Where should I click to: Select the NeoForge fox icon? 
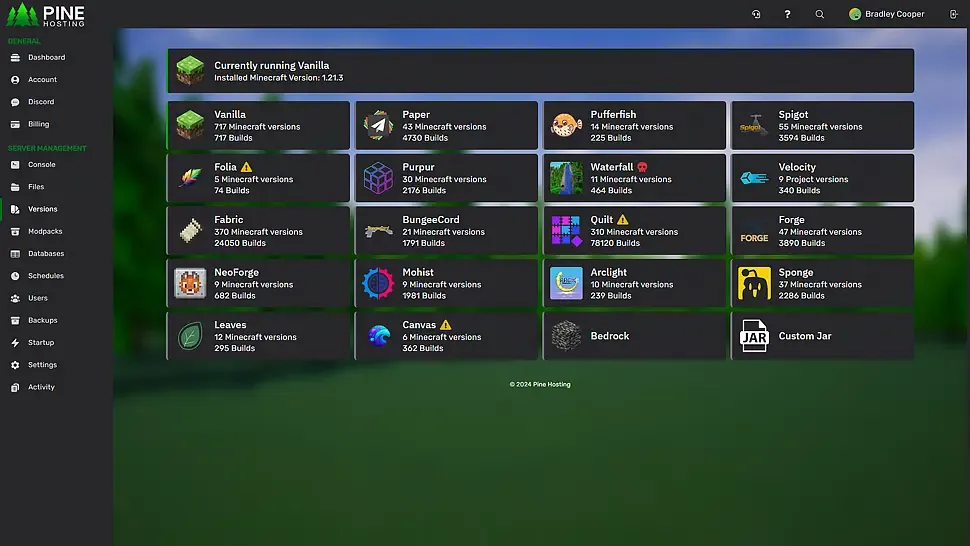[190, 283]
